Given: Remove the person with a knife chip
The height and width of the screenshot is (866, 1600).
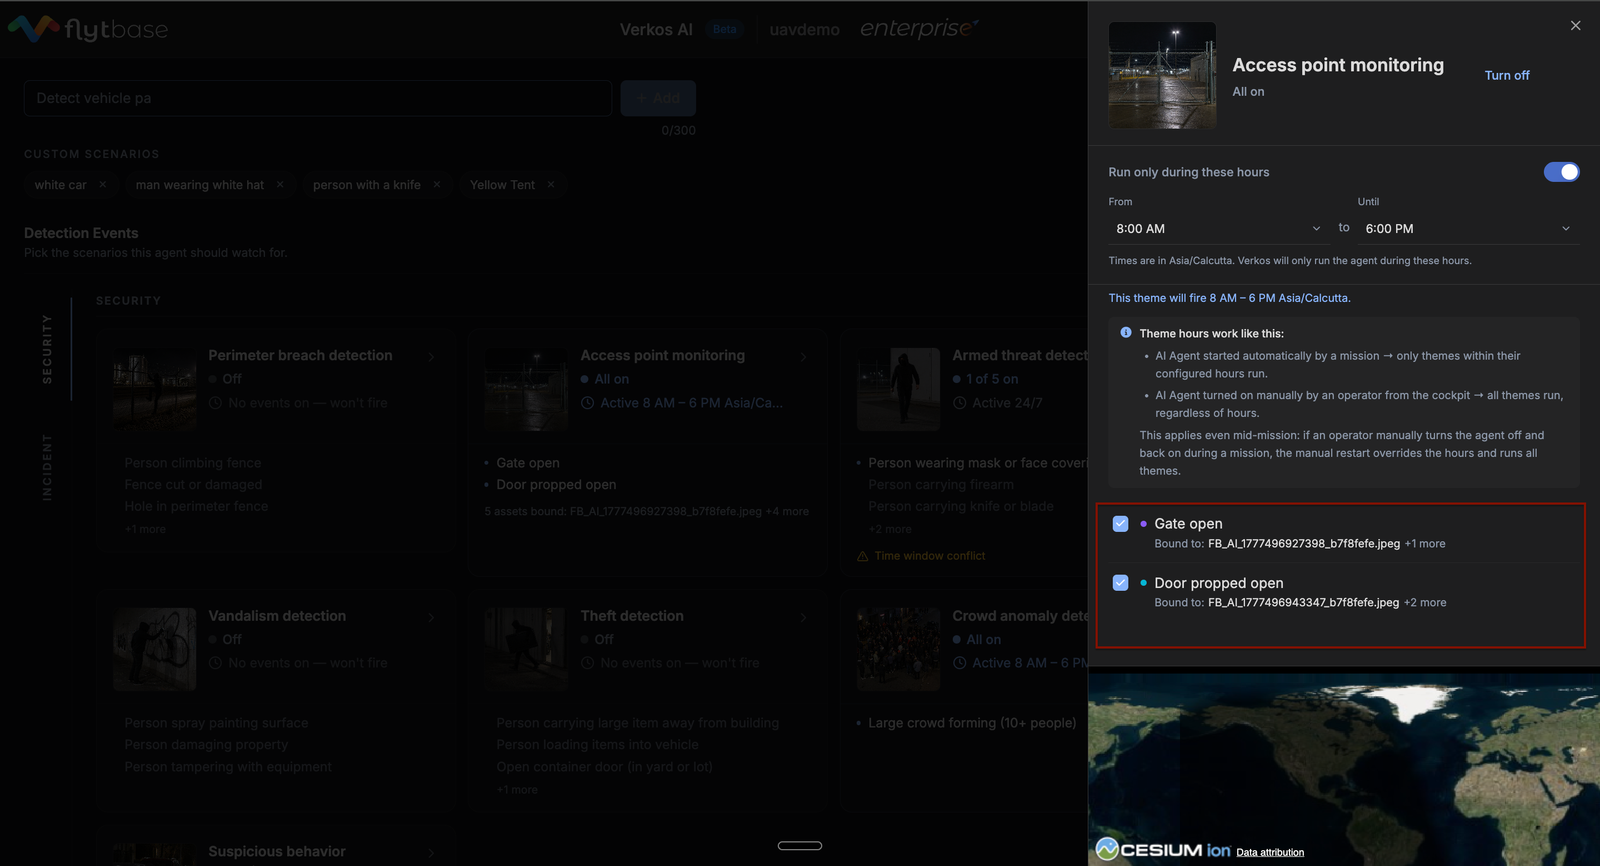Looking at the screenshot, I should click(437, 185).
